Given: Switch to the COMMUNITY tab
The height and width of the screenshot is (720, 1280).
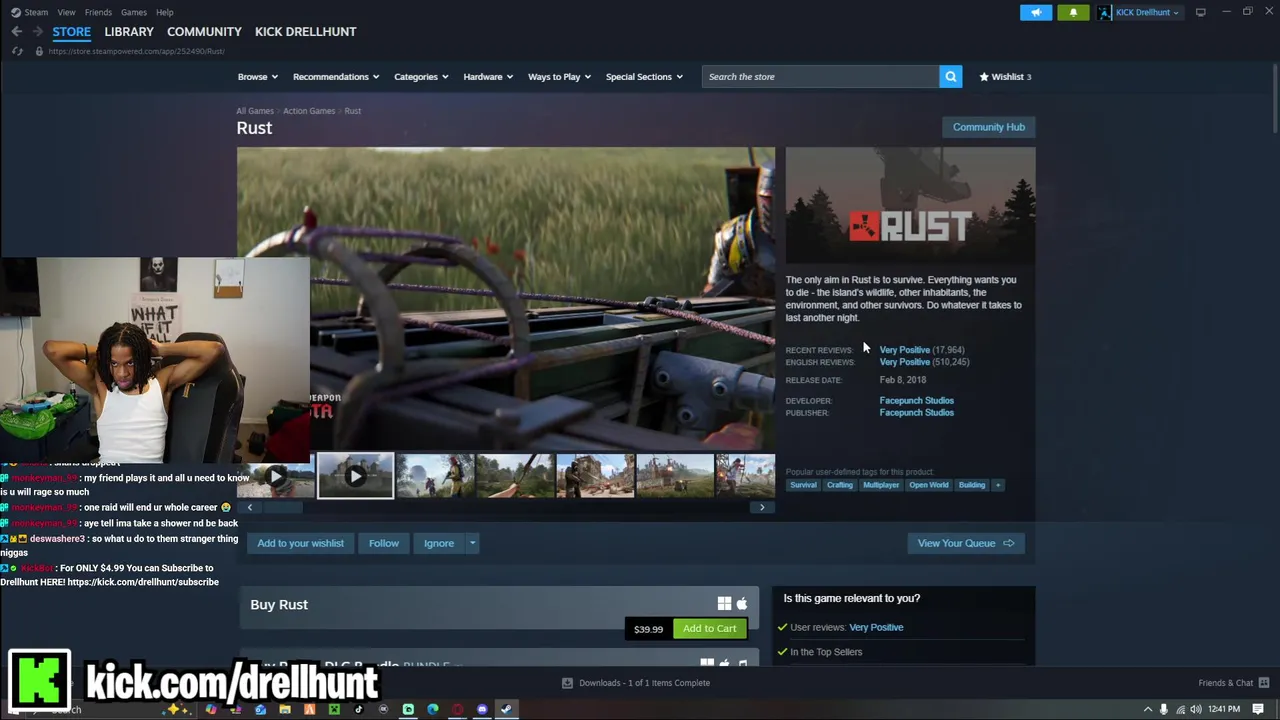Looking at the screenshot, I should 204,32.
